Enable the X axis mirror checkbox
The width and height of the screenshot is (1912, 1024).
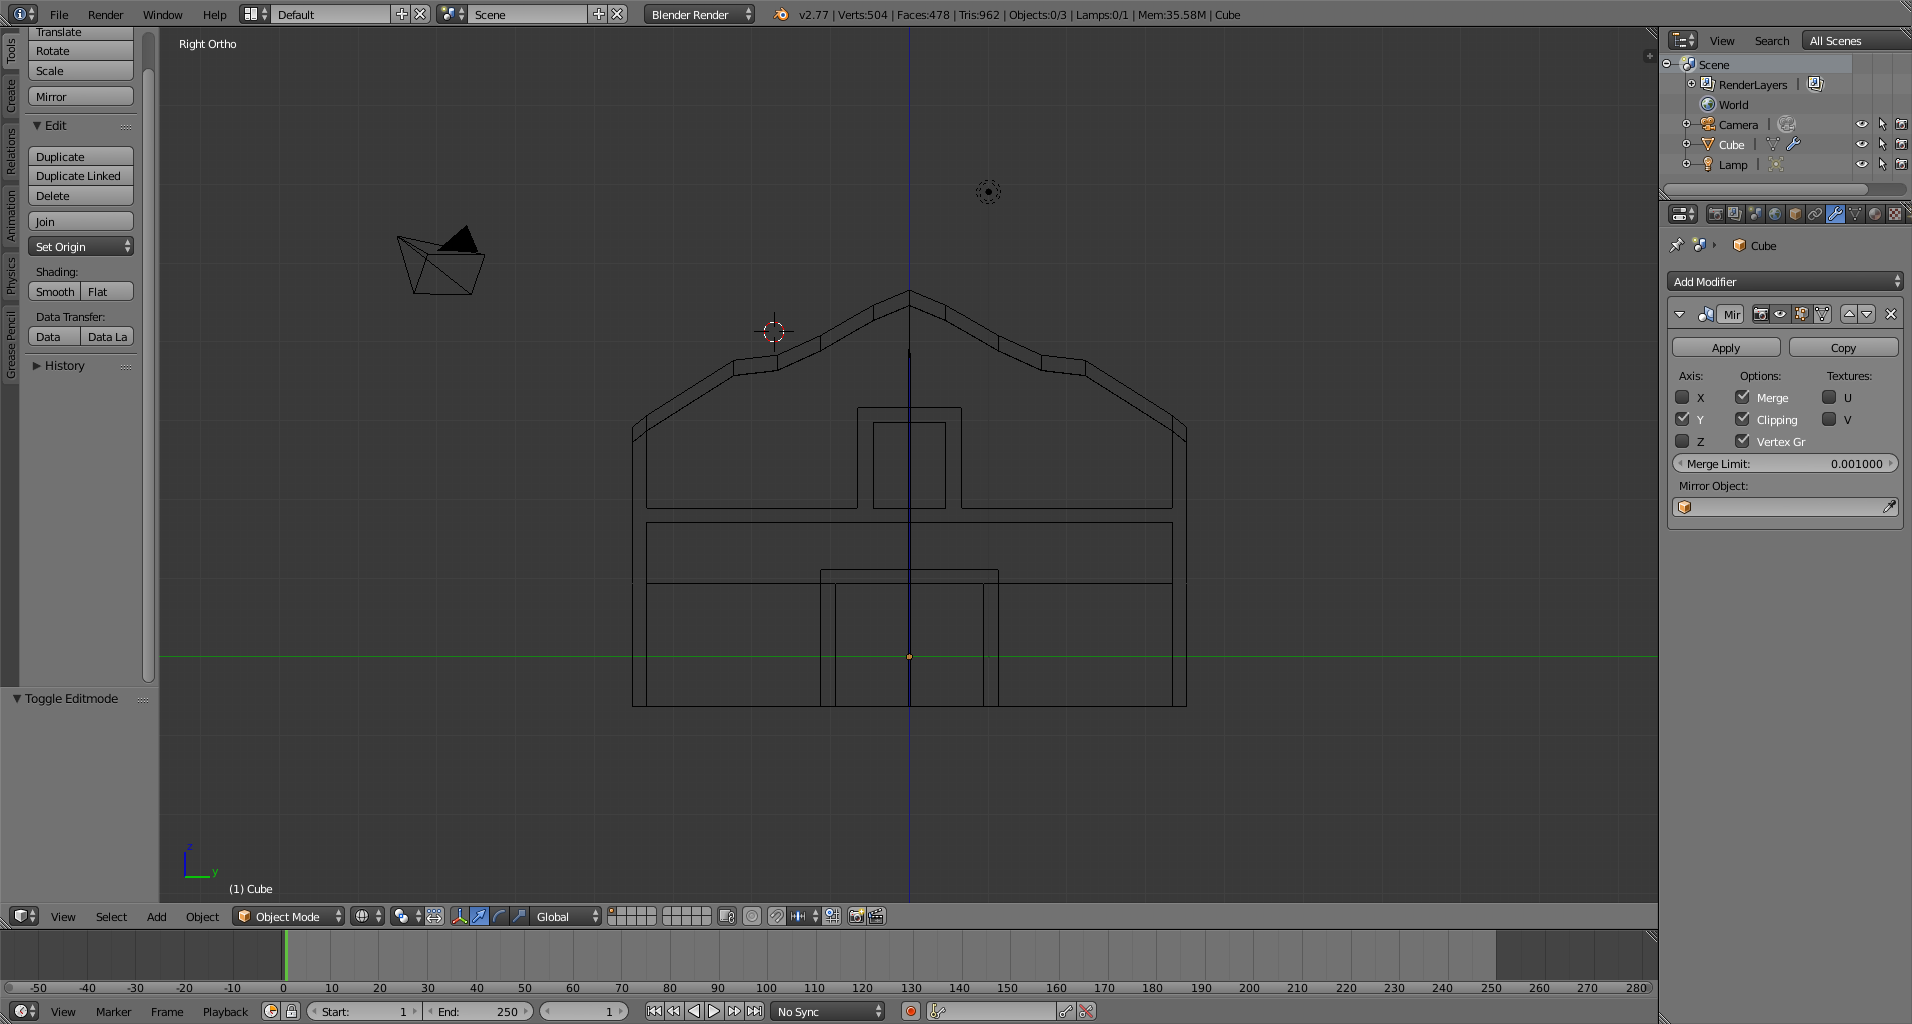click(1682, 398)
